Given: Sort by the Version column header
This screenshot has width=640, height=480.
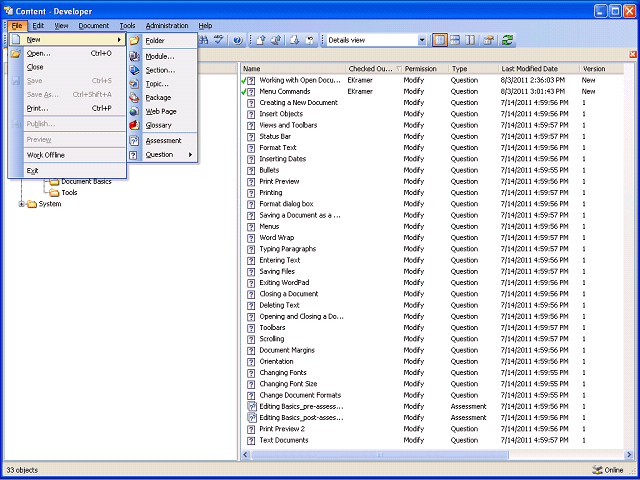Looking at the screenshot, I should pos(602,69).
